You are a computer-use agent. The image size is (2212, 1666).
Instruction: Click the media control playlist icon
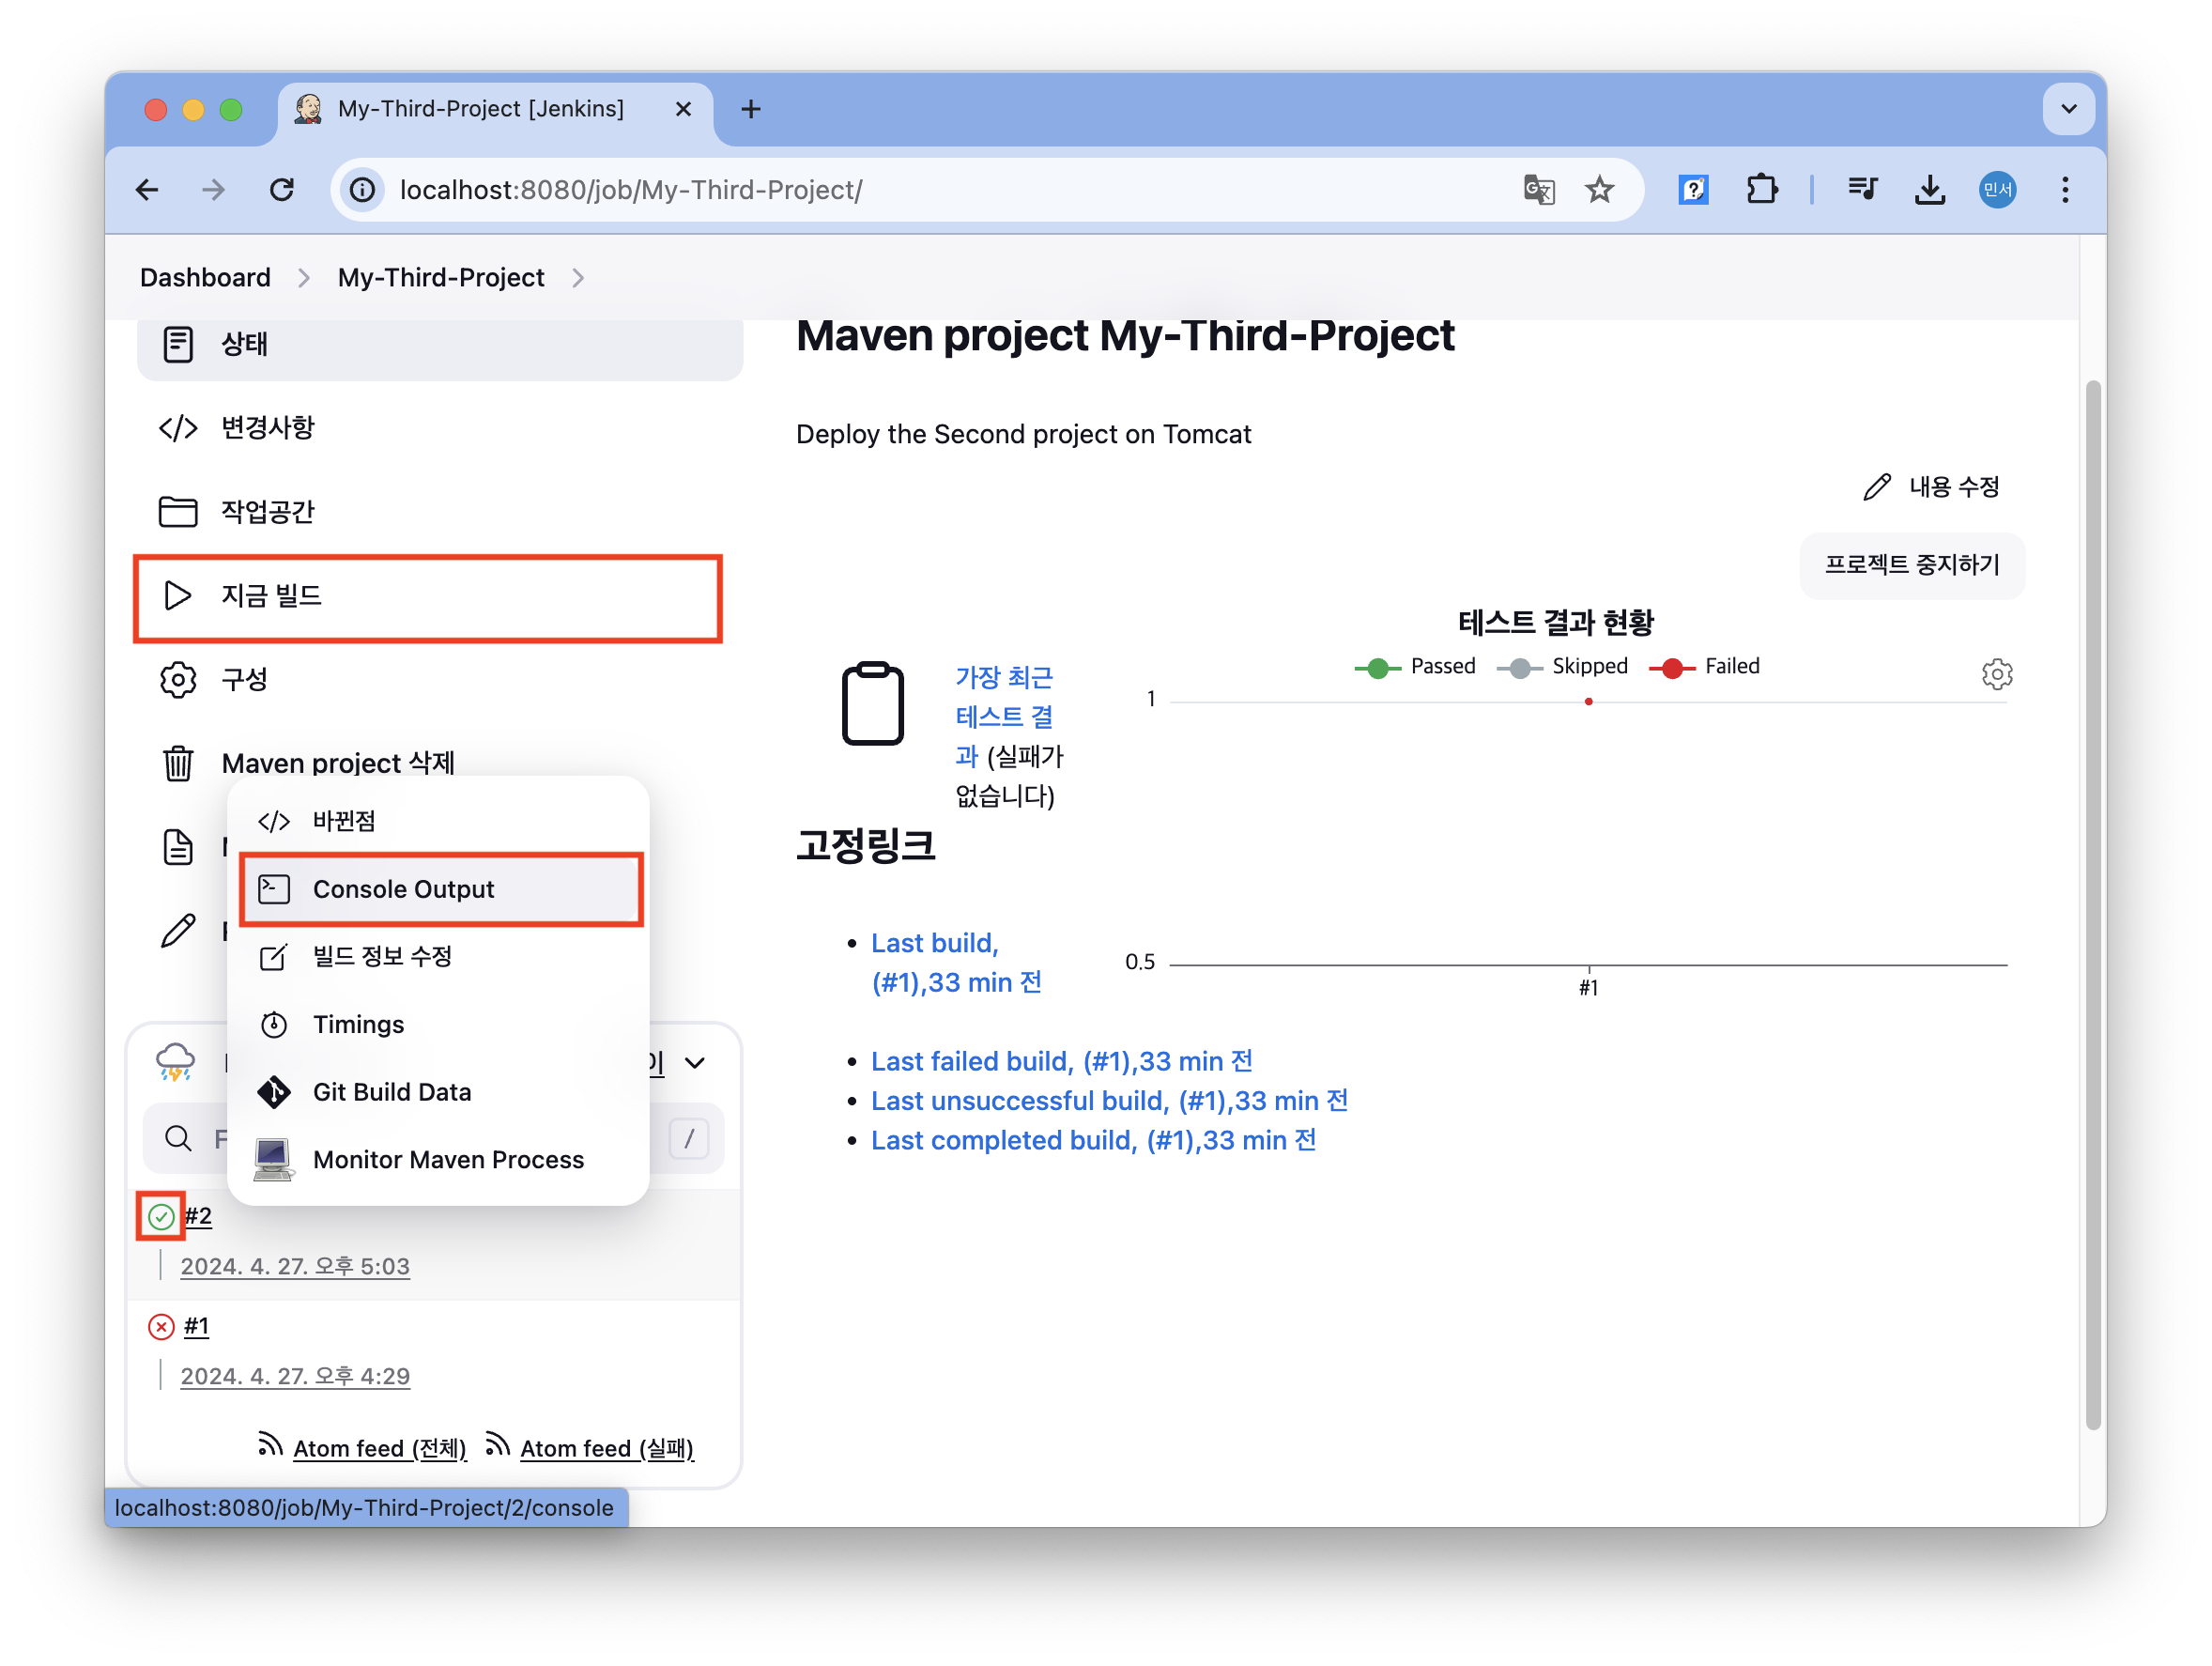tap(1862, 189)
